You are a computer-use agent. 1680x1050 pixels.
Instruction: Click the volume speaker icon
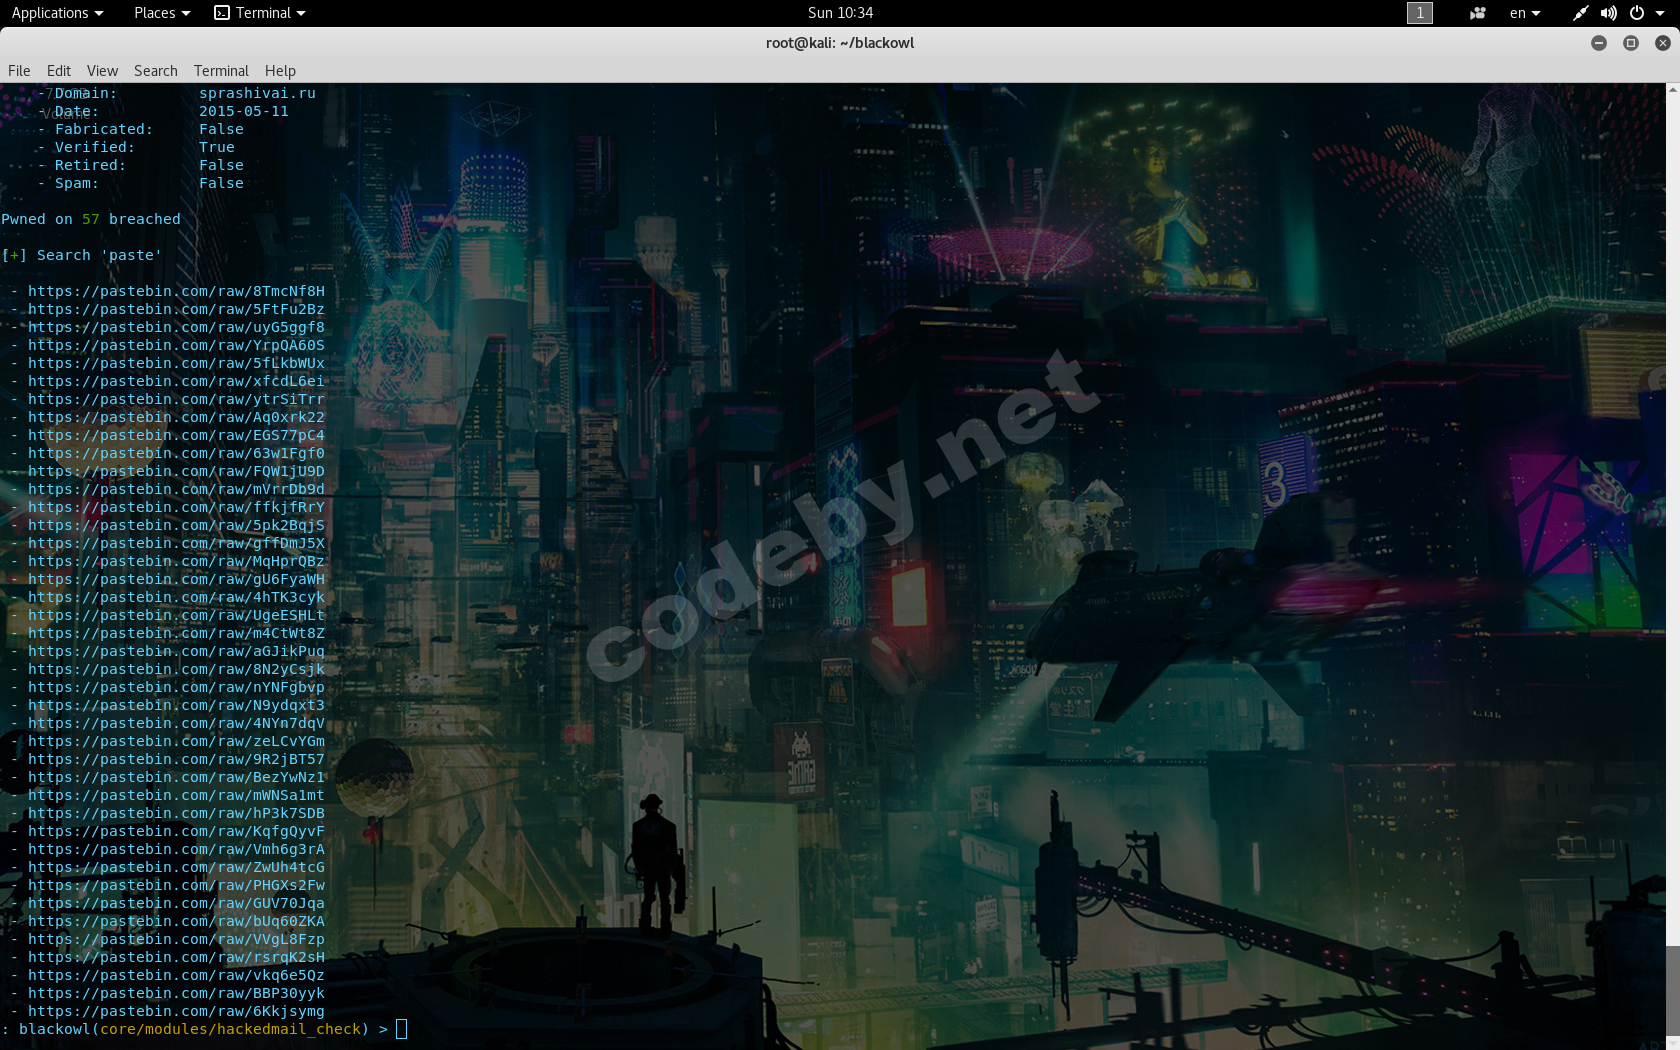click(x=1608, y=13)
